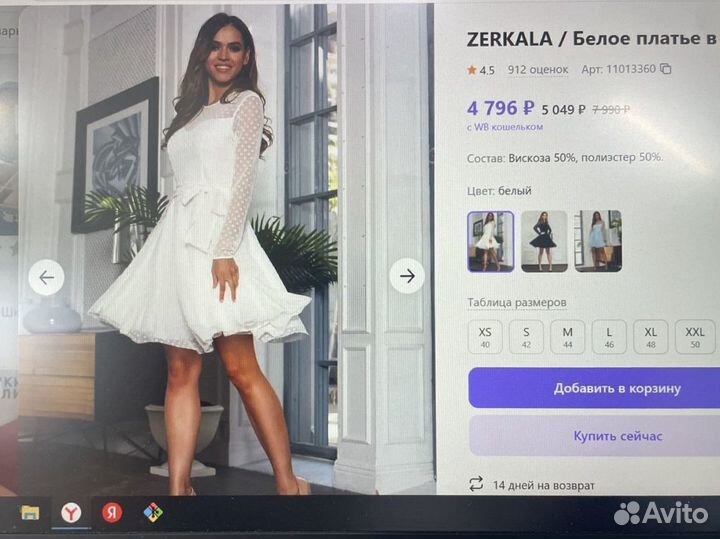Image resolution: width=720 pixels, height=539 pixels.
Task: Click the orange rating star
Action: click(x=472, y=70)
